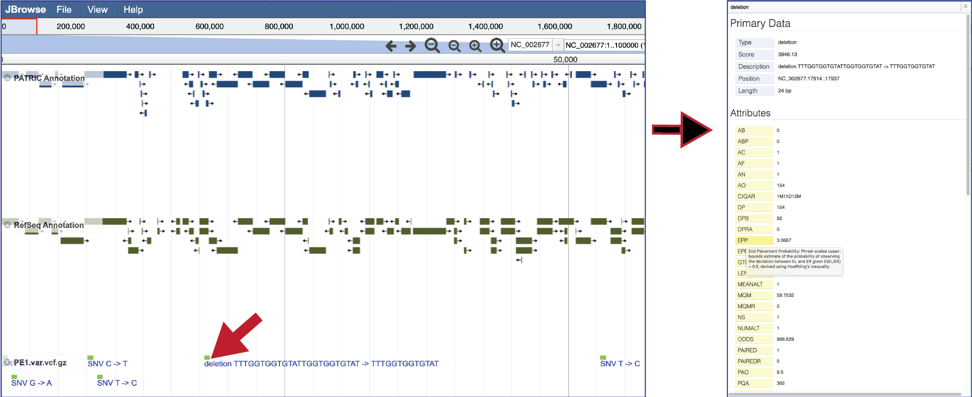Viewport: 972px width, 397px height.
Task: Click the Type field label in Primary Data
Action: 754,43
